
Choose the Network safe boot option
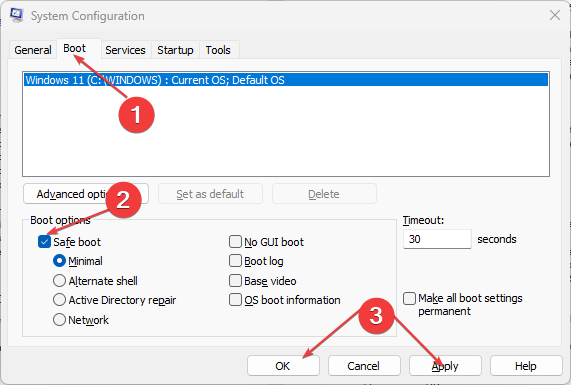point(59,320)
